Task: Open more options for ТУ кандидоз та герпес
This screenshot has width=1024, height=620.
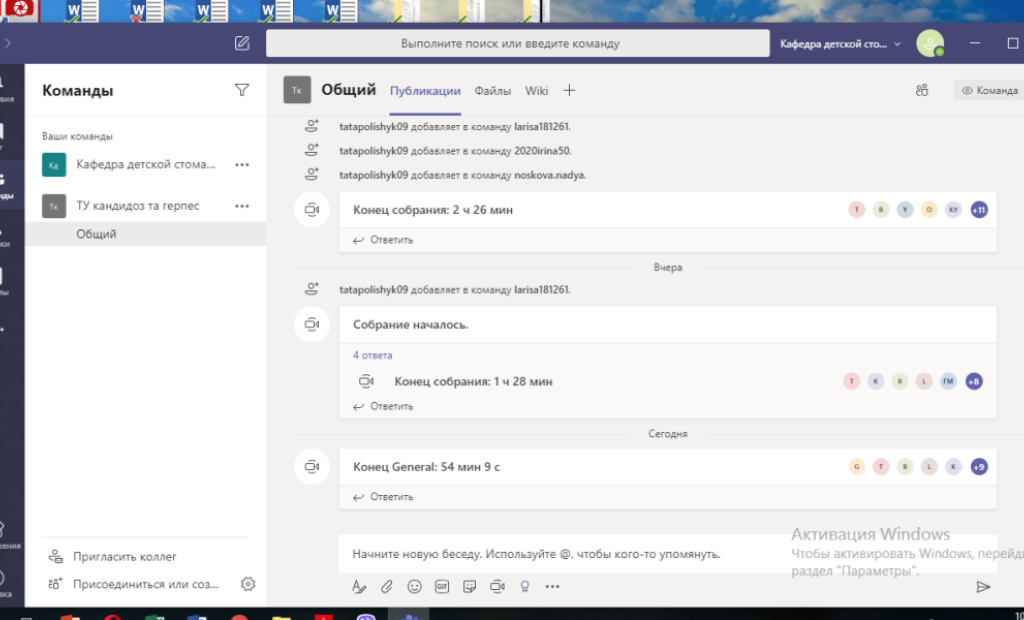Action: tap(241, 206)
